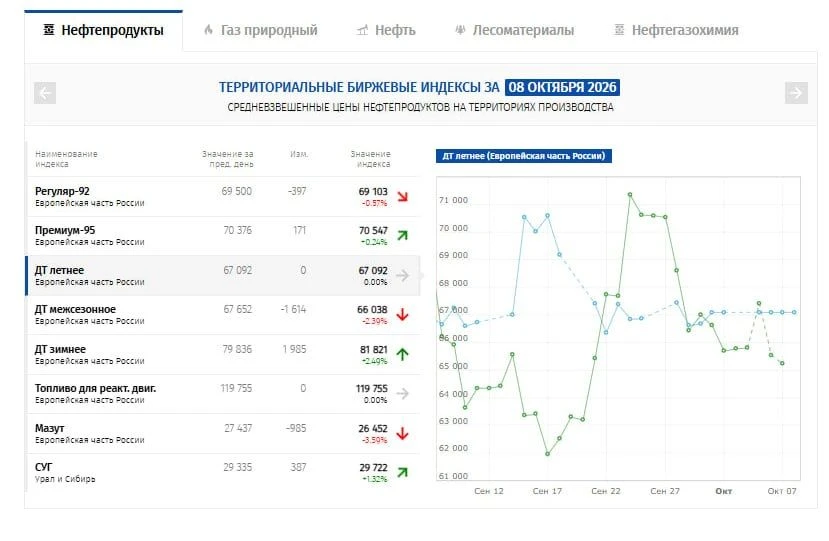Image resolution: width=829 pixels, height=541 pixels.
Task: Open the Нефтегазохимия tab
Action: [x=676, y=31]
